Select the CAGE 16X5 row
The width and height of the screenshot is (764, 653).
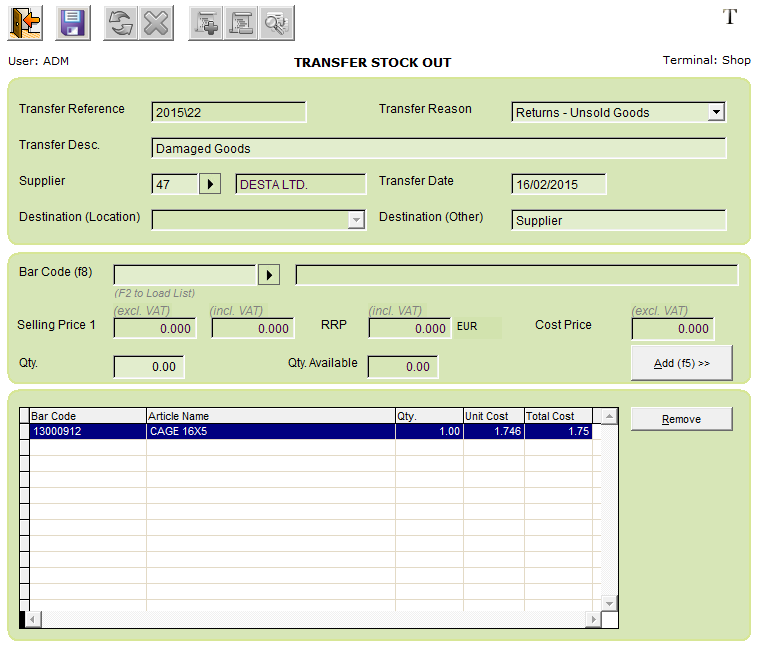tap(270, 432)
